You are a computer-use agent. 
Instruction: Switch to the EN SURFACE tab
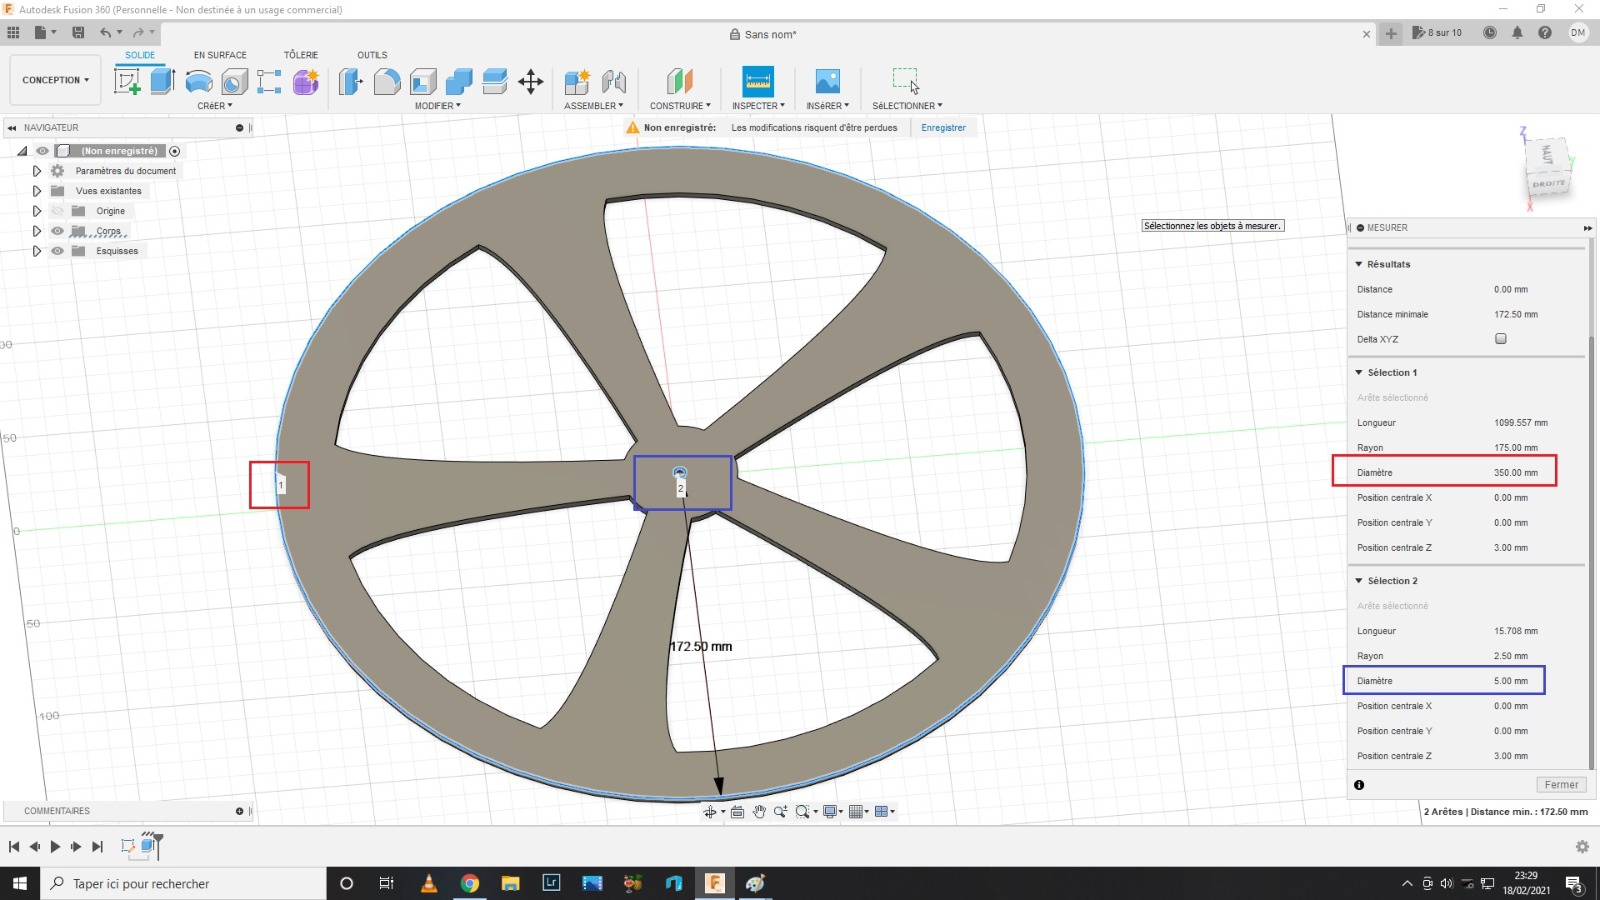point(220,55)
